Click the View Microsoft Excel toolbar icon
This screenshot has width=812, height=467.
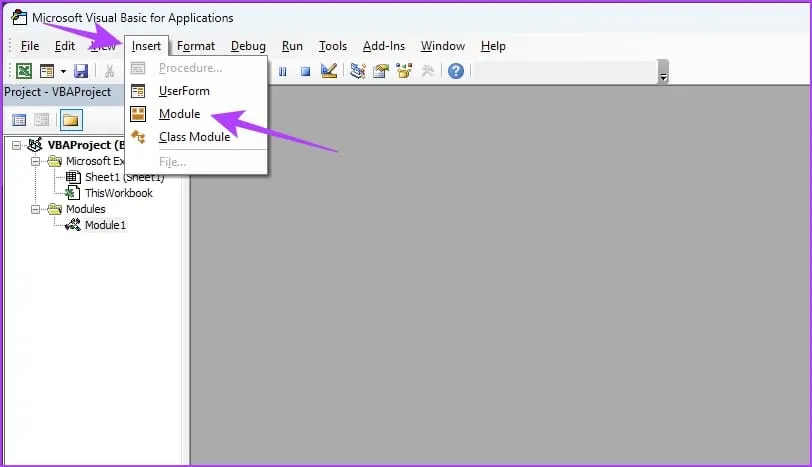click(22, 71)
